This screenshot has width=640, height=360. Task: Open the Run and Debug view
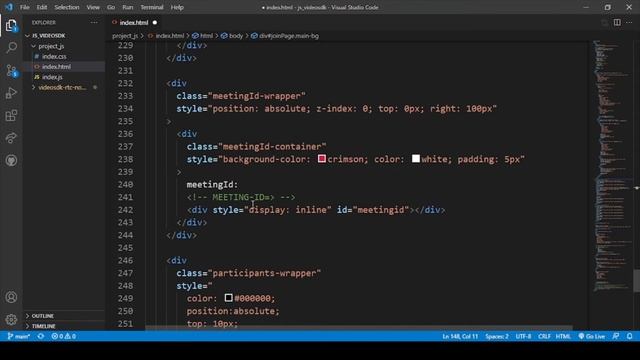tap(11, 93)
